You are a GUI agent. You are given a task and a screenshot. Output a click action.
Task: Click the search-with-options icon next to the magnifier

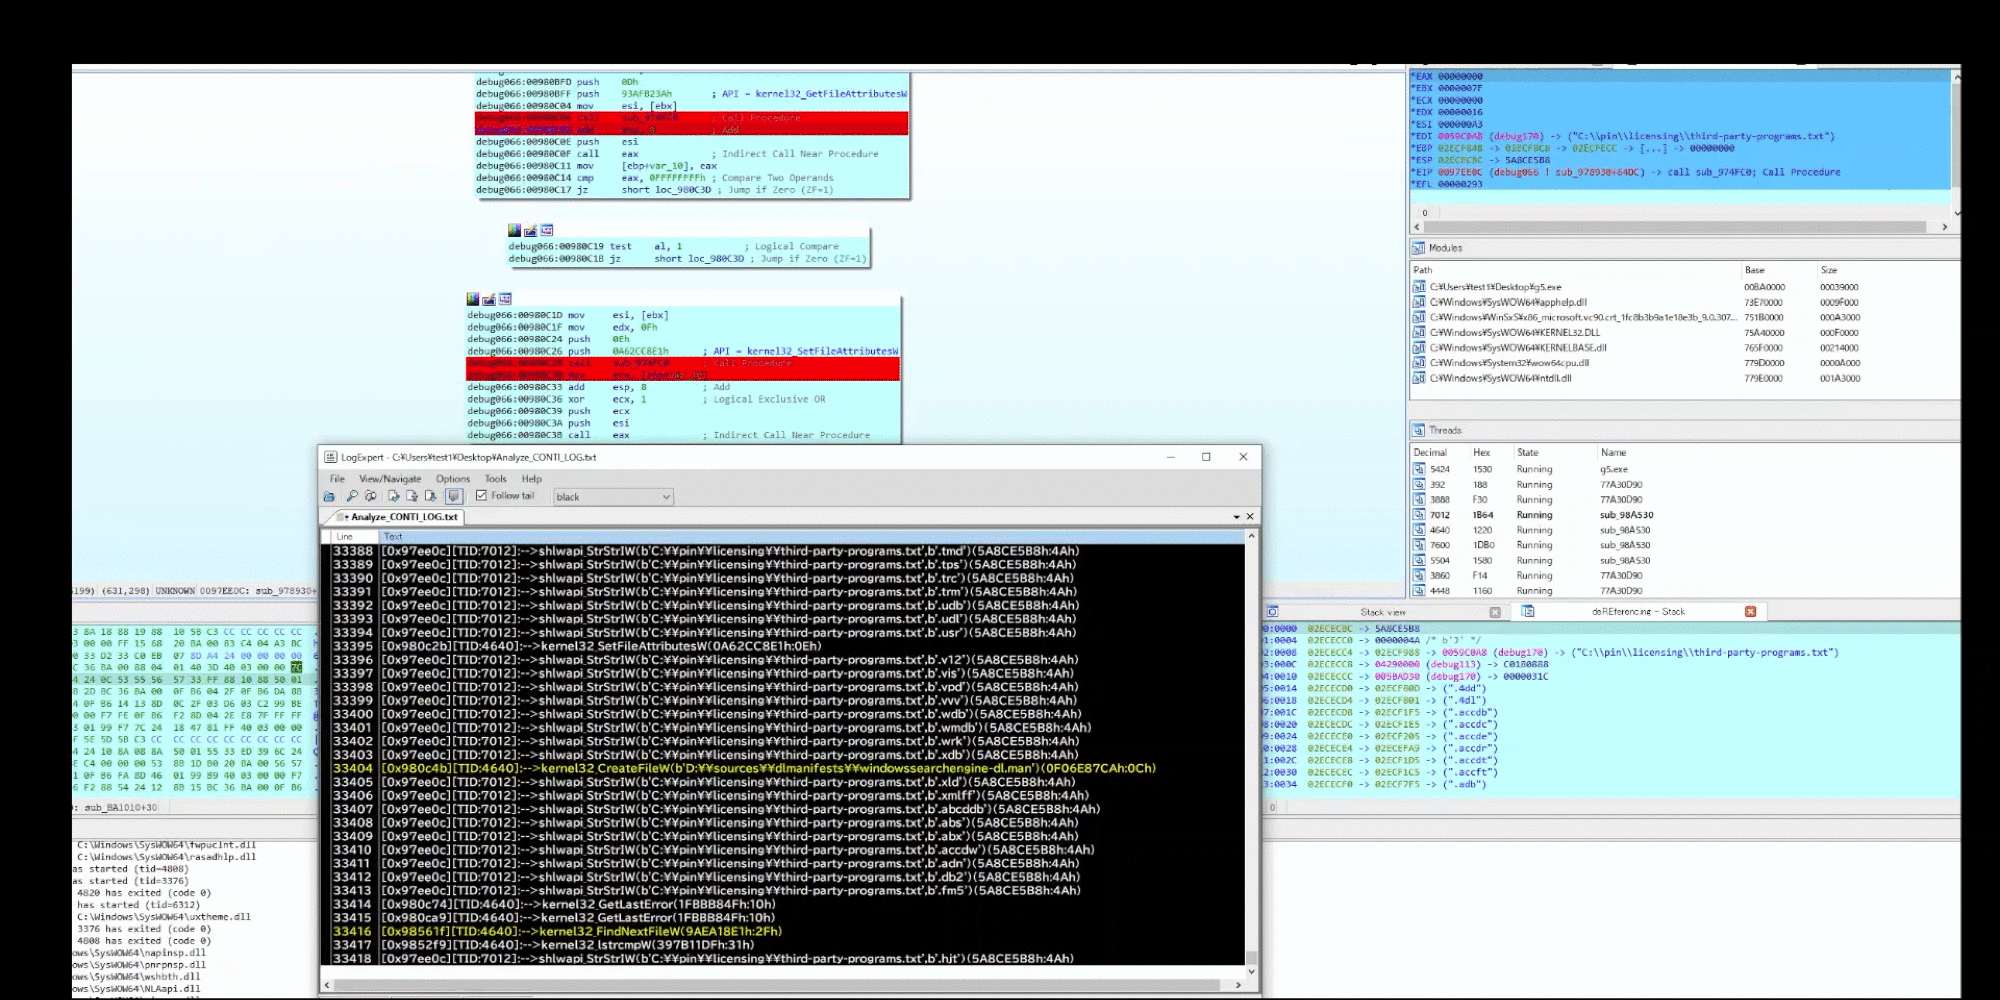tap(372, 495)
